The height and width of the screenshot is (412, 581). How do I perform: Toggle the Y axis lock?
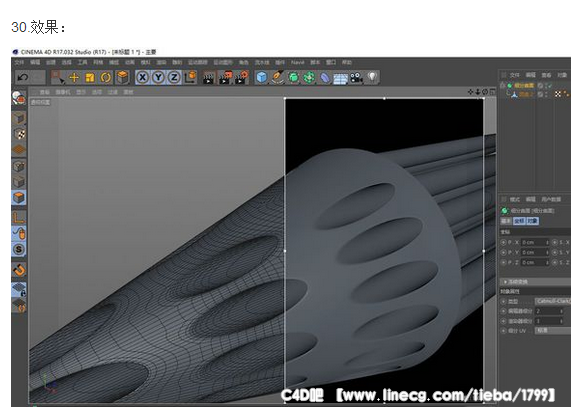(159, 77)
